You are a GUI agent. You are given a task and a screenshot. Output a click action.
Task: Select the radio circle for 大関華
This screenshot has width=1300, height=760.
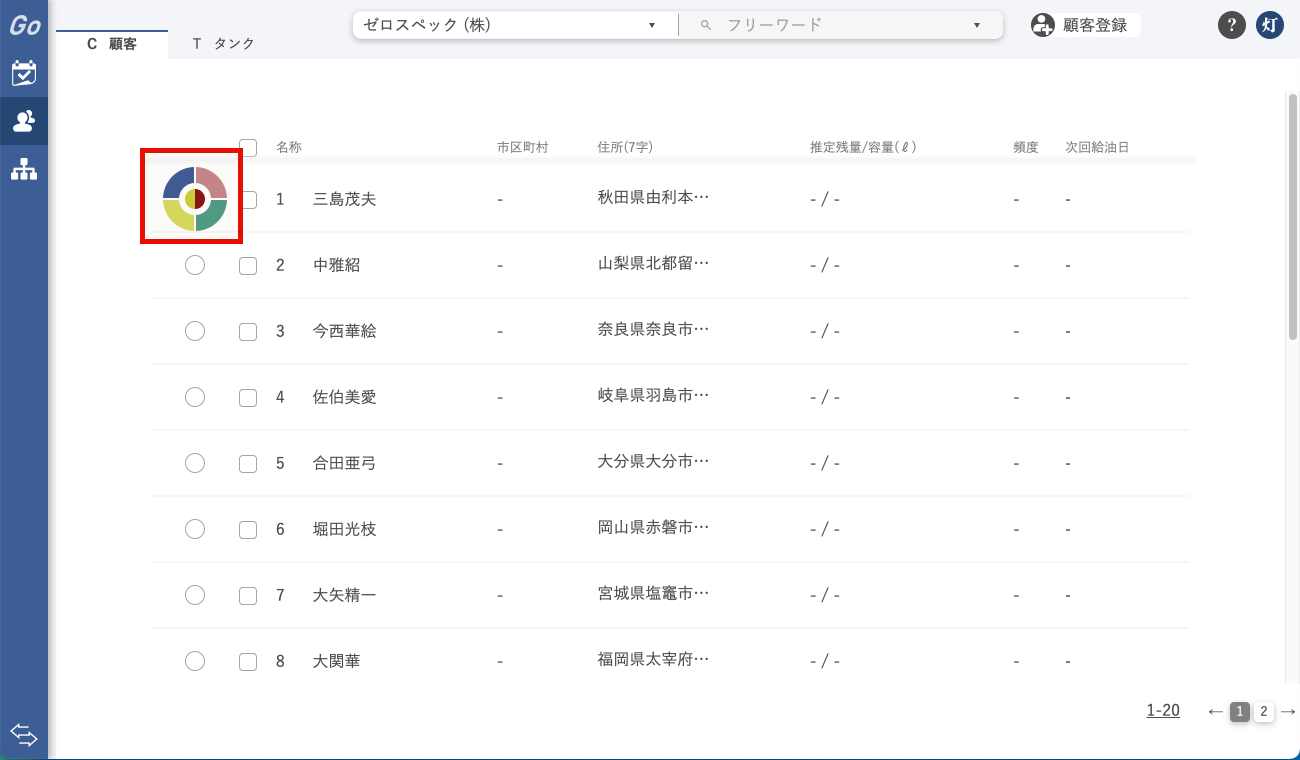click(195, 661)
